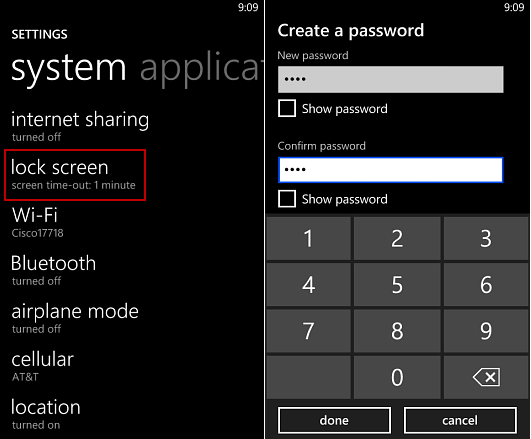The height and width of the screenshot is (439, 531).
Task: Tap keypad digit 1
Action: (x=309, y=238)
